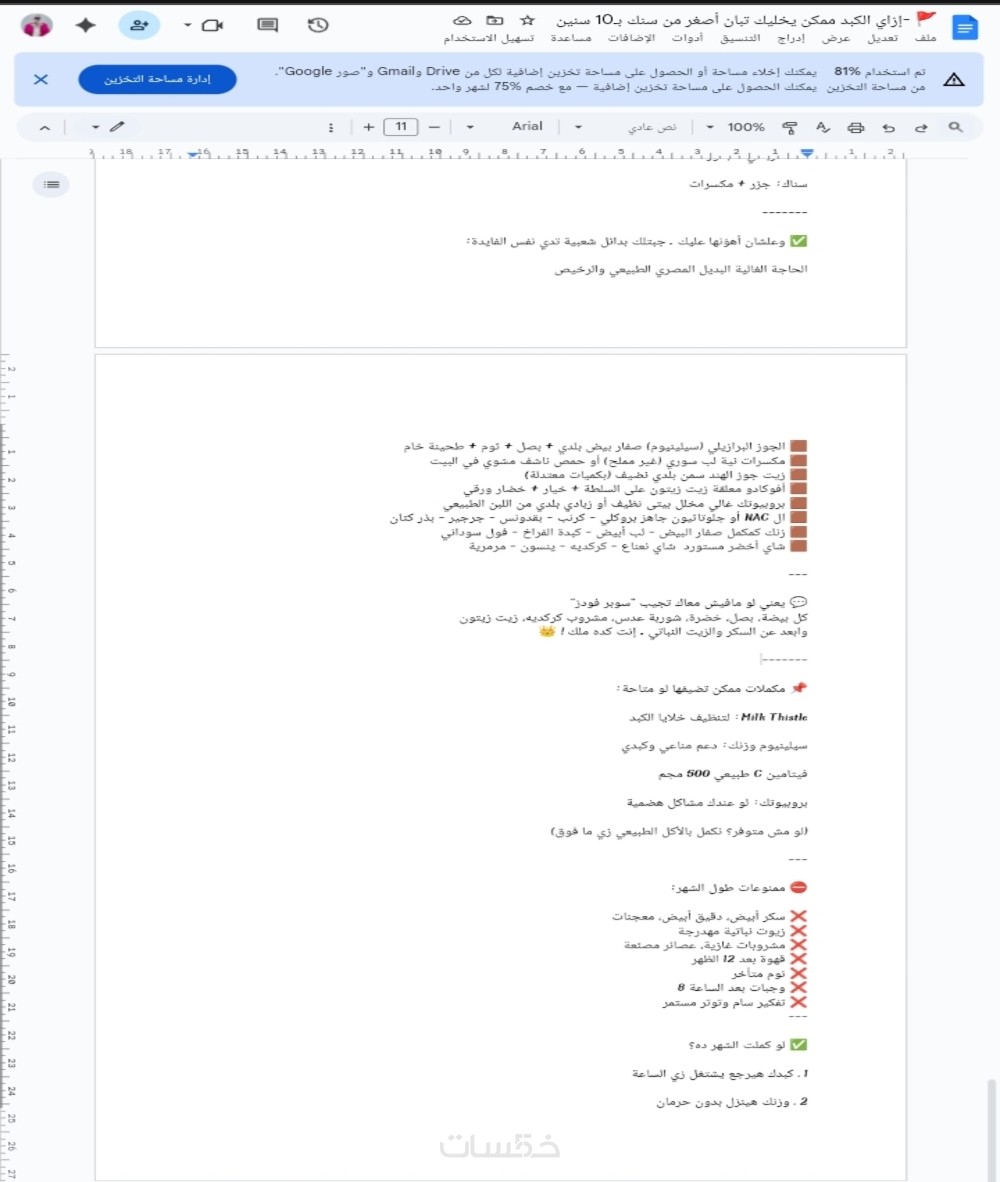
Task: Redo the last action
Action: 921,127
